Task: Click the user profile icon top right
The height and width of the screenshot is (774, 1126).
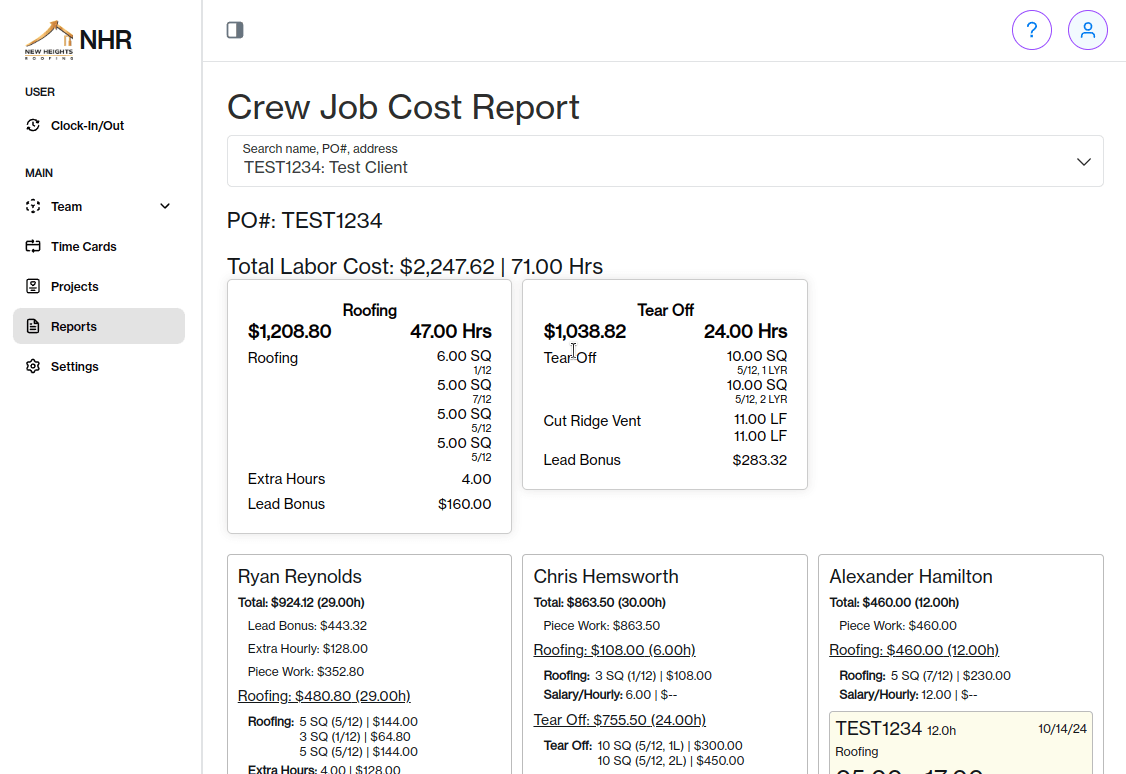Action: tap(1088, 30)
